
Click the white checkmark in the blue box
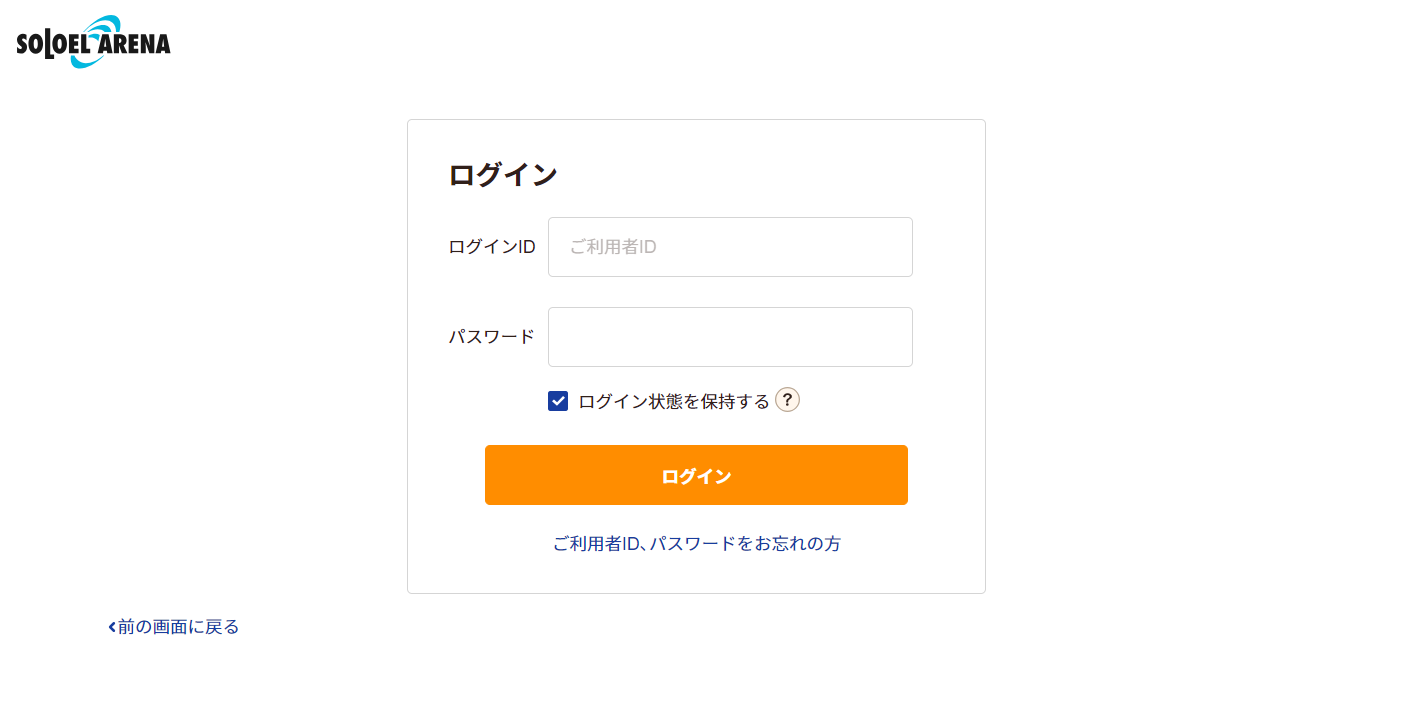tap(558, 401)
